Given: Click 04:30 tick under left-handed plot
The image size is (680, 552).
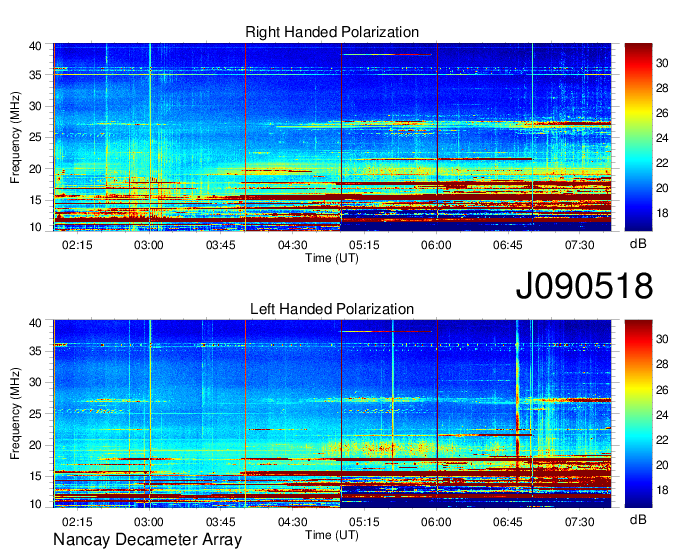Looking at the screenshot, I should pyautogui.click(x=293, y=522).
